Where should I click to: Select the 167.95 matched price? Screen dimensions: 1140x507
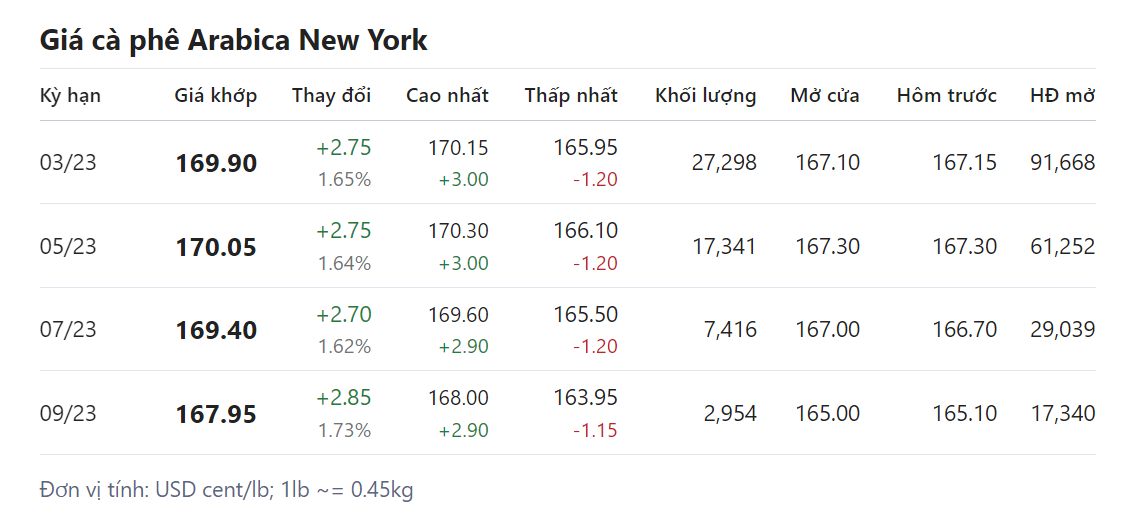[216, 414]
